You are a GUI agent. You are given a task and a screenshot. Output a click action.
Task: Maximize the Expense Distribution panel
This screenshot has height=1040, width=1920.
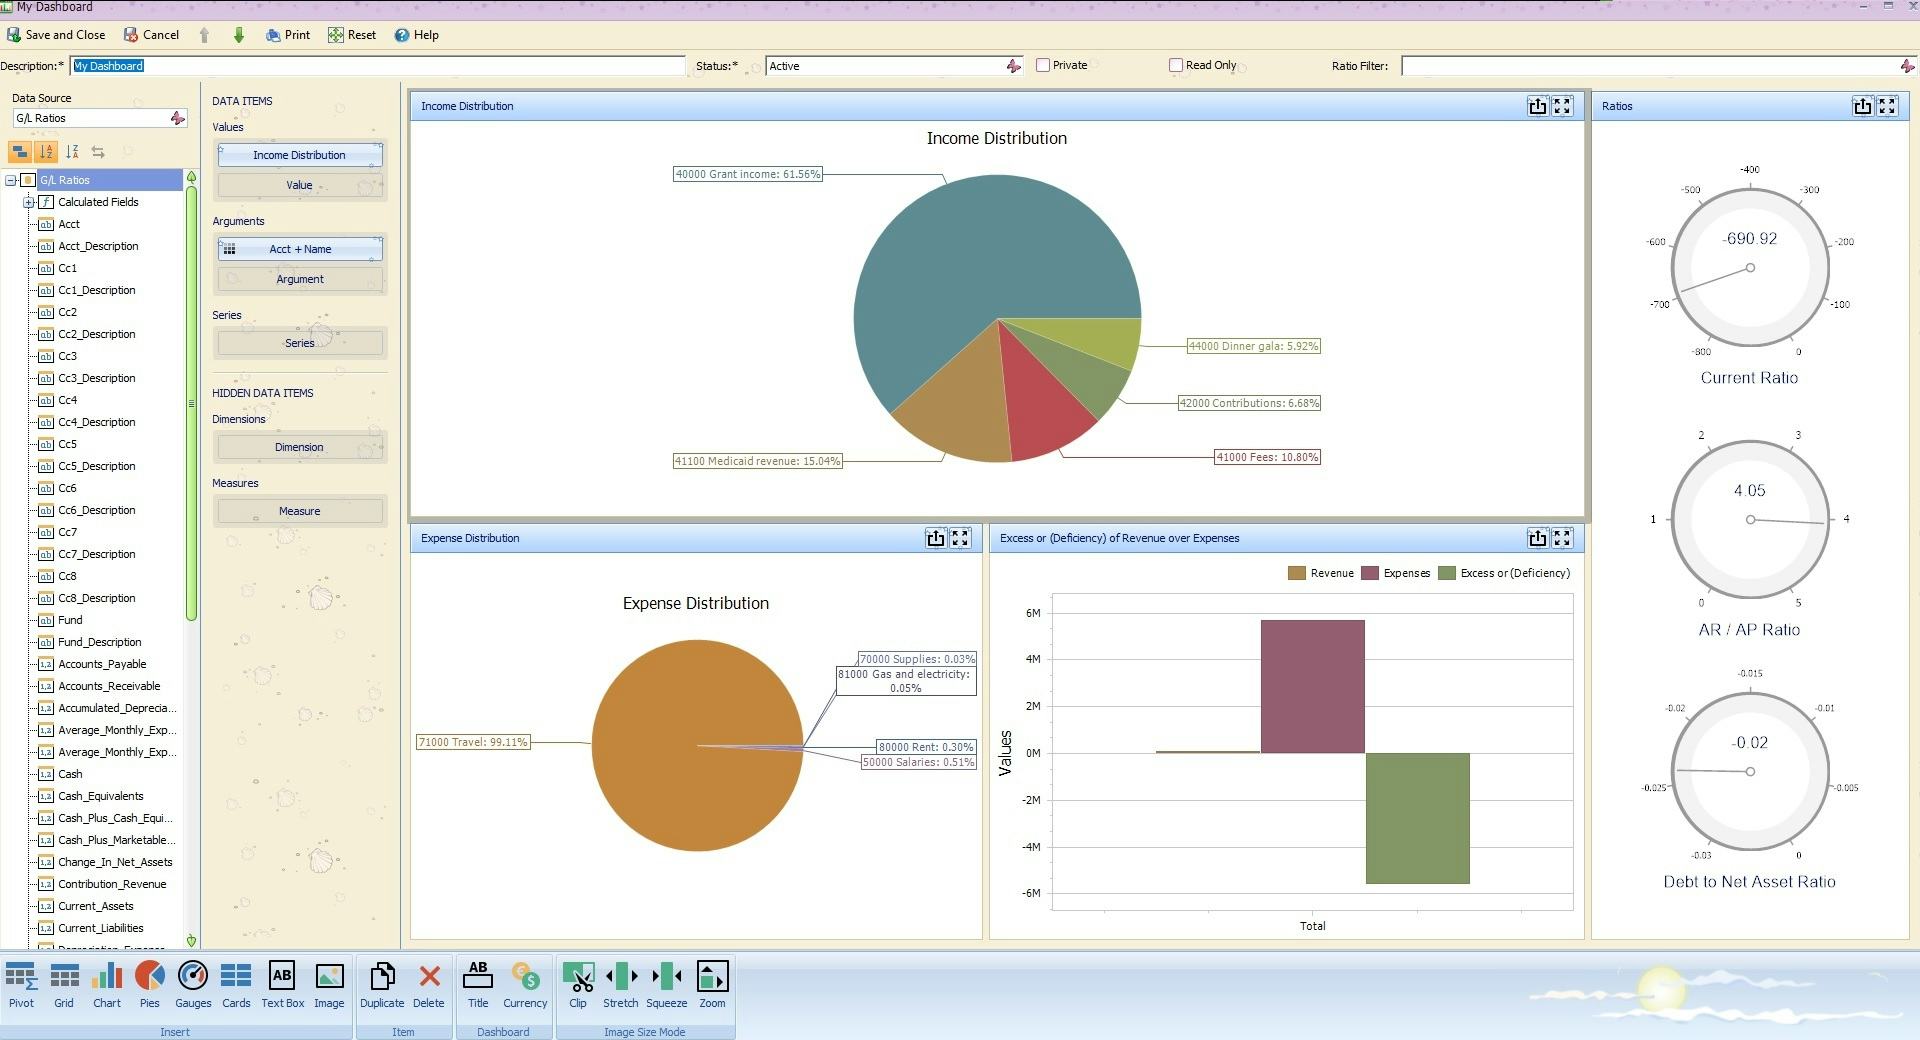coord(960,538)
